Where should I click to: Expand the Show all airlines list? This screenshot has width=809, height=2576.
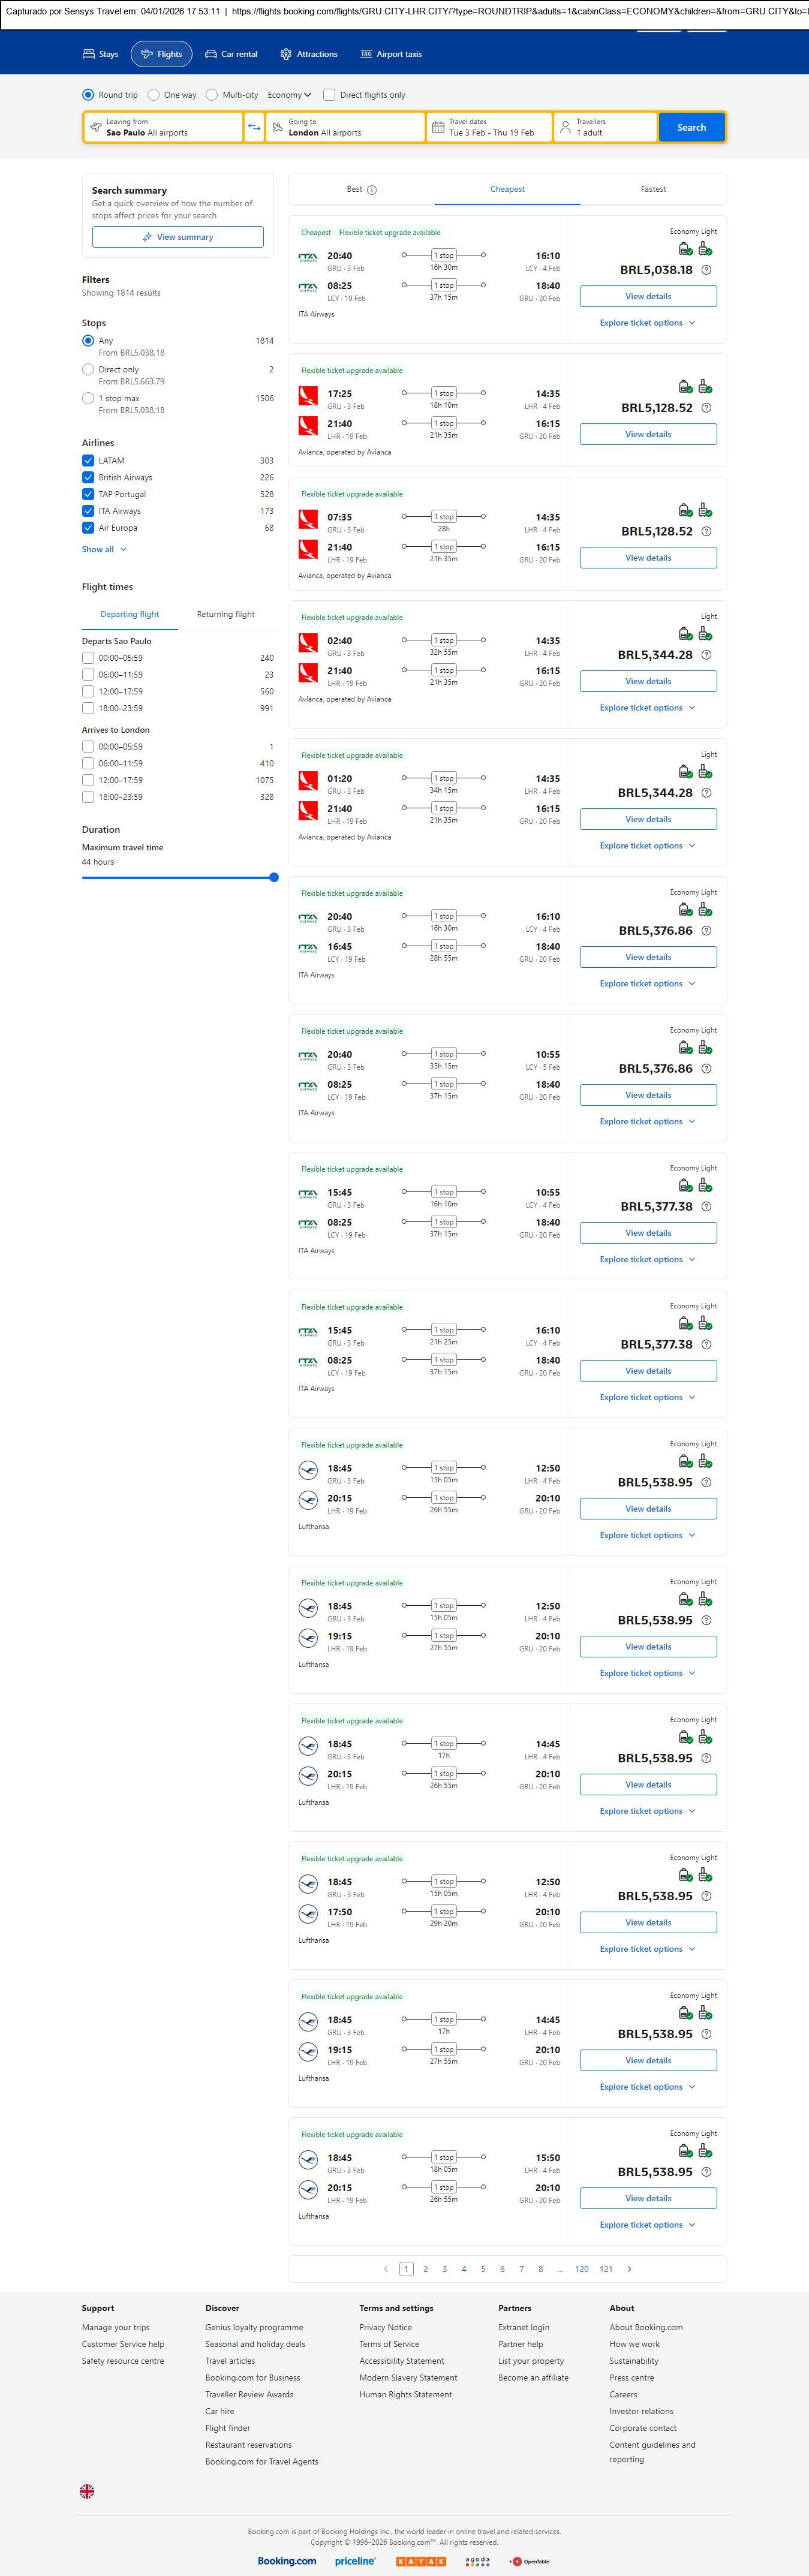(x=104, y=549)
